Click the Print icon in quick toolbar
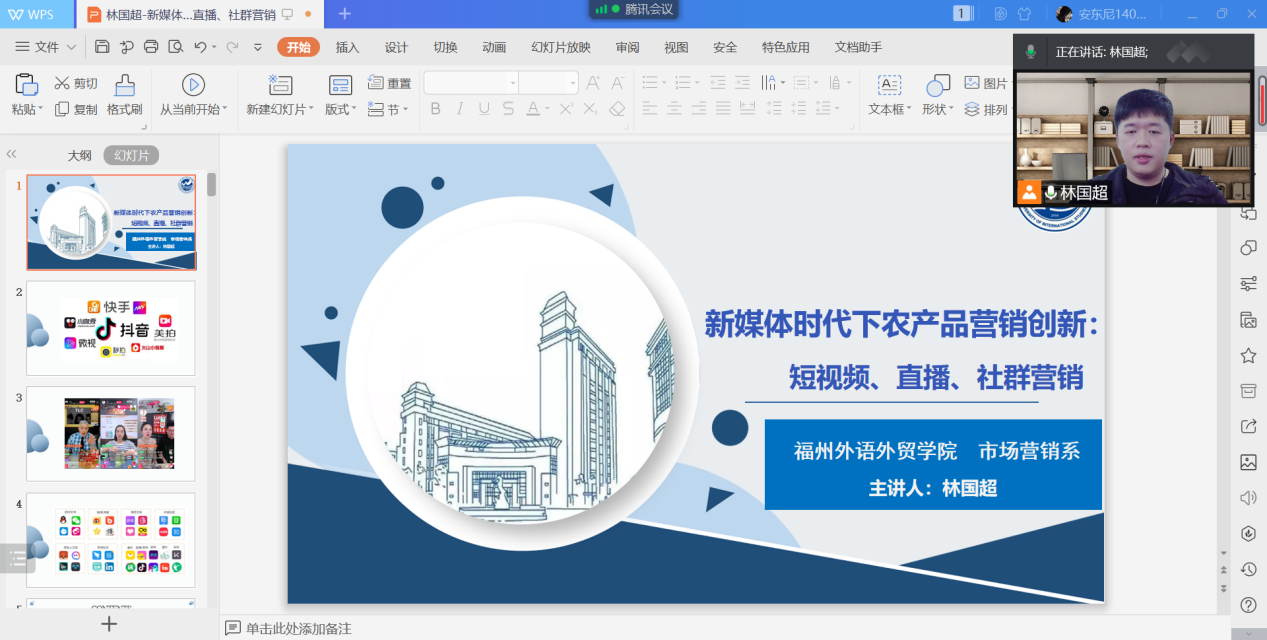Viewport: 1267px width, 640px height. click(x=151, y=47)
